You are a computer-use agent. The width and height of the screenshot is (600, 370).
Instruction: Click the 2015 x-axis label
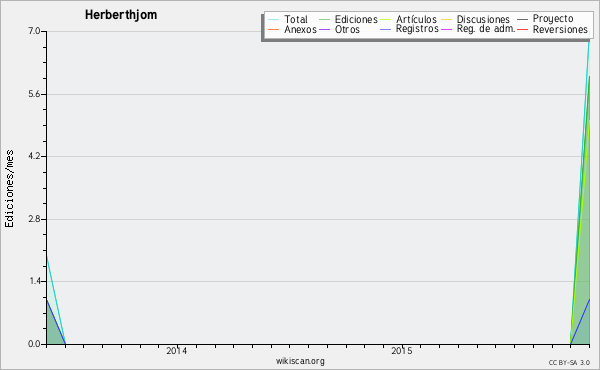[x=401, y=351]
